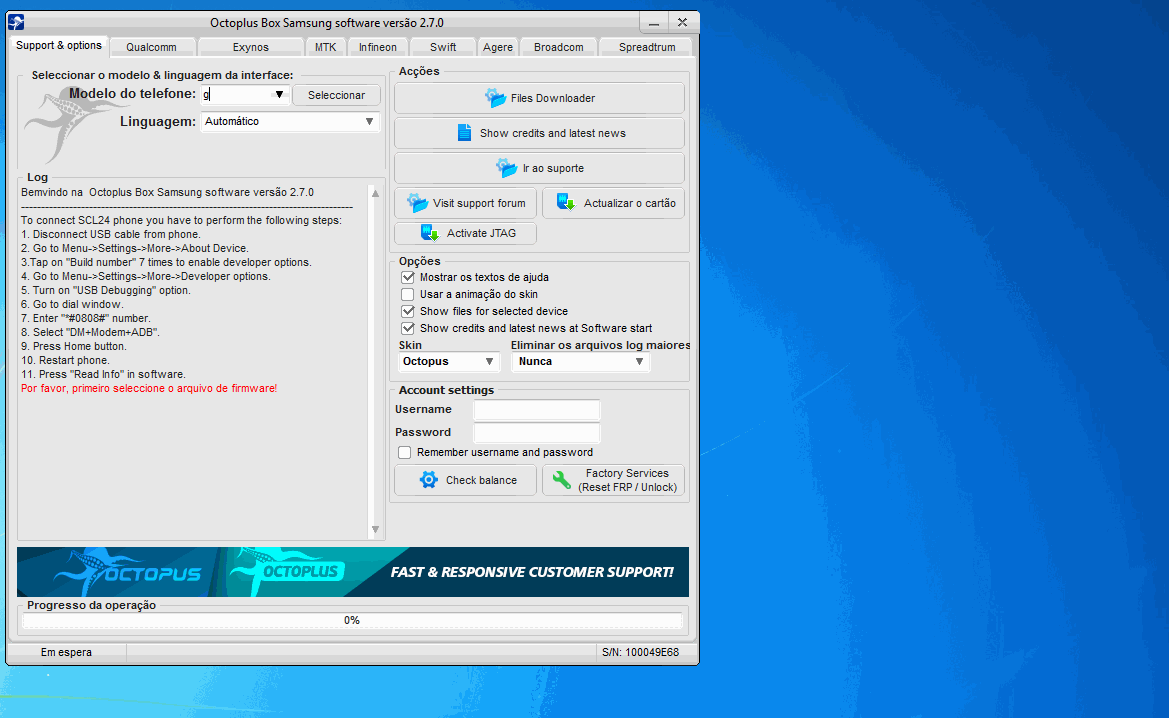This screenshot has height=718, width=1169.
Task: Toggle Mostrar os textos de ajuda checkbox
Action: (x=408, y=277)
